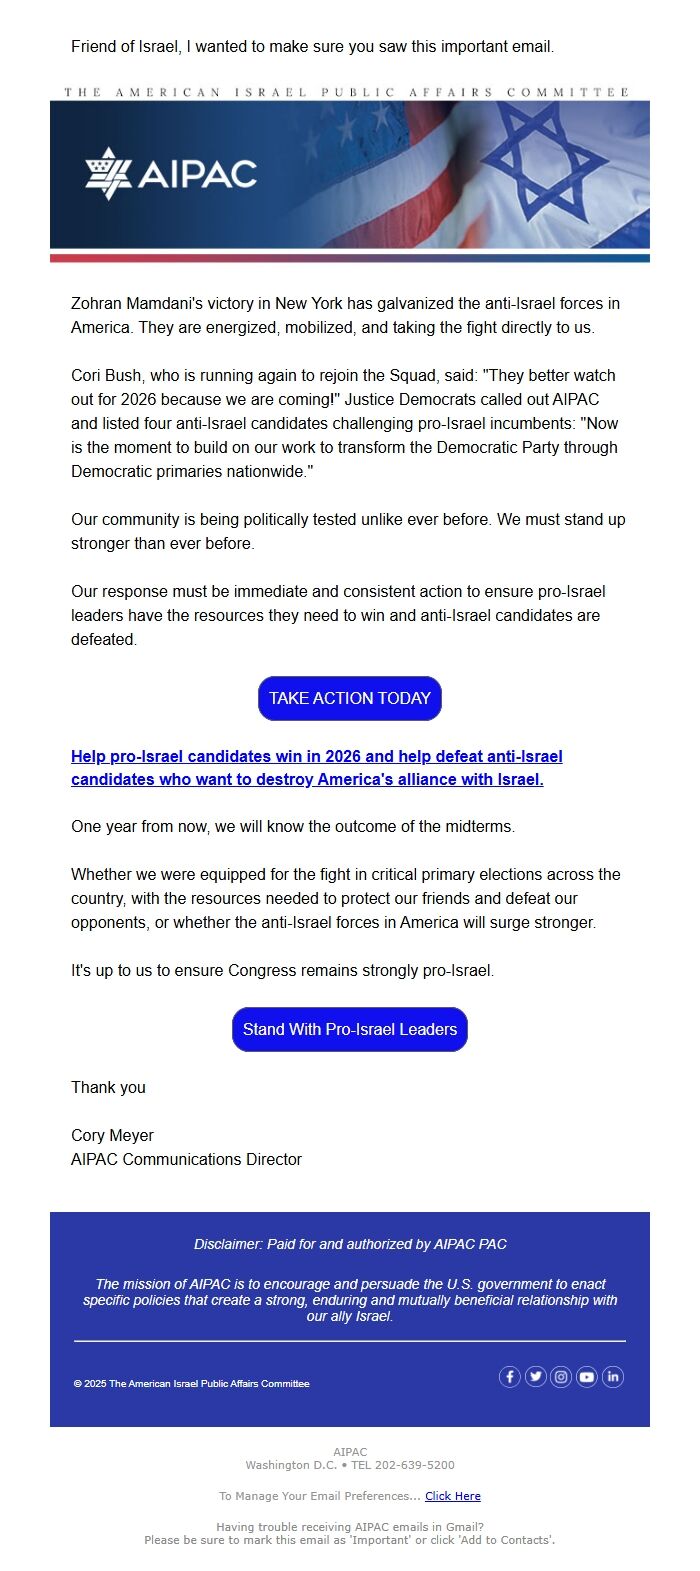
Task: Open AIPAC's YouTube channel icon
Action: (587, 1376)
